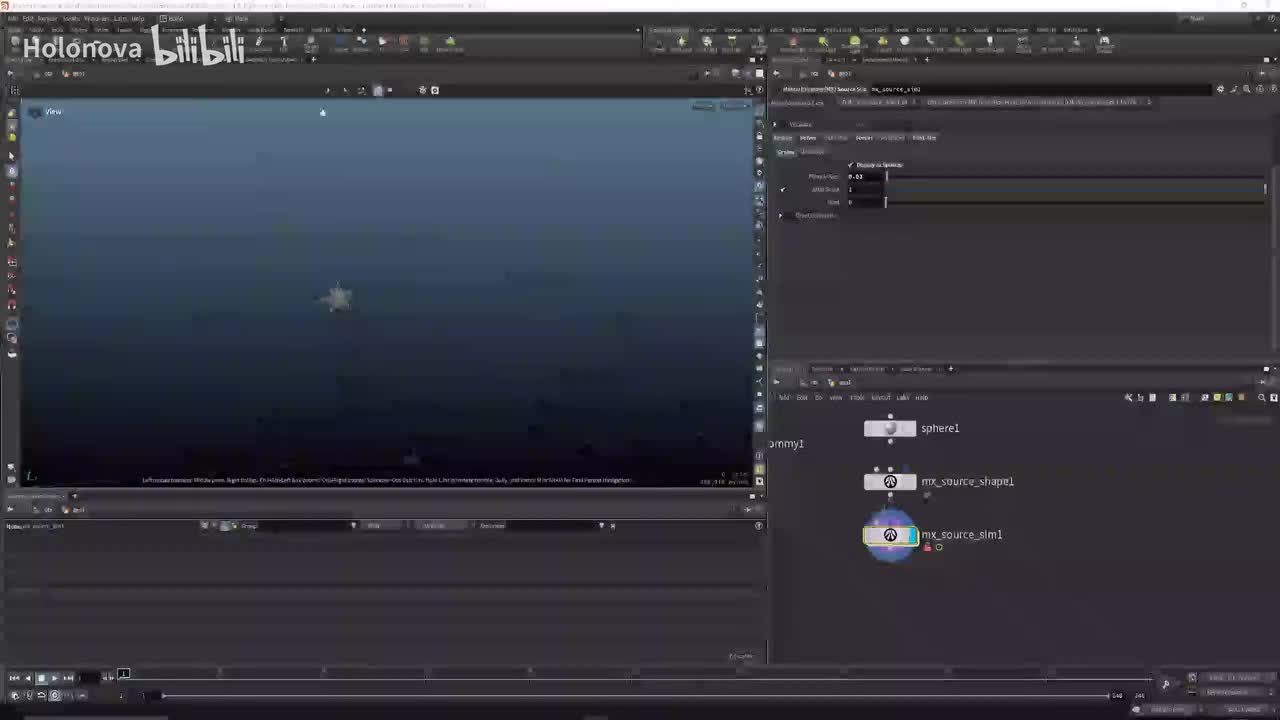The width and height of the screenshot is (1280, 720).
Task: Select the sphere1 node
Action: coord(890,429)
